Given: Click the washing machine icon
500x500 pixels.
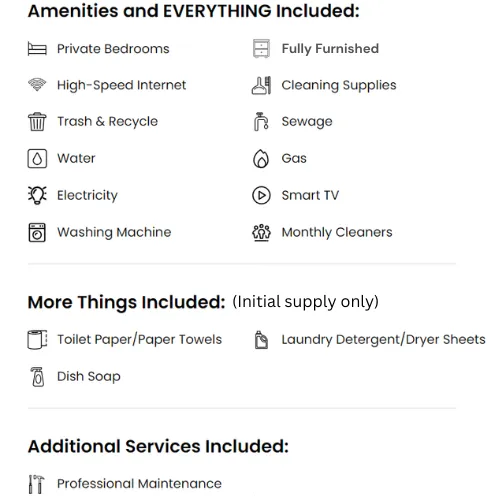Looking at the screenshot, I should point(37,232).
